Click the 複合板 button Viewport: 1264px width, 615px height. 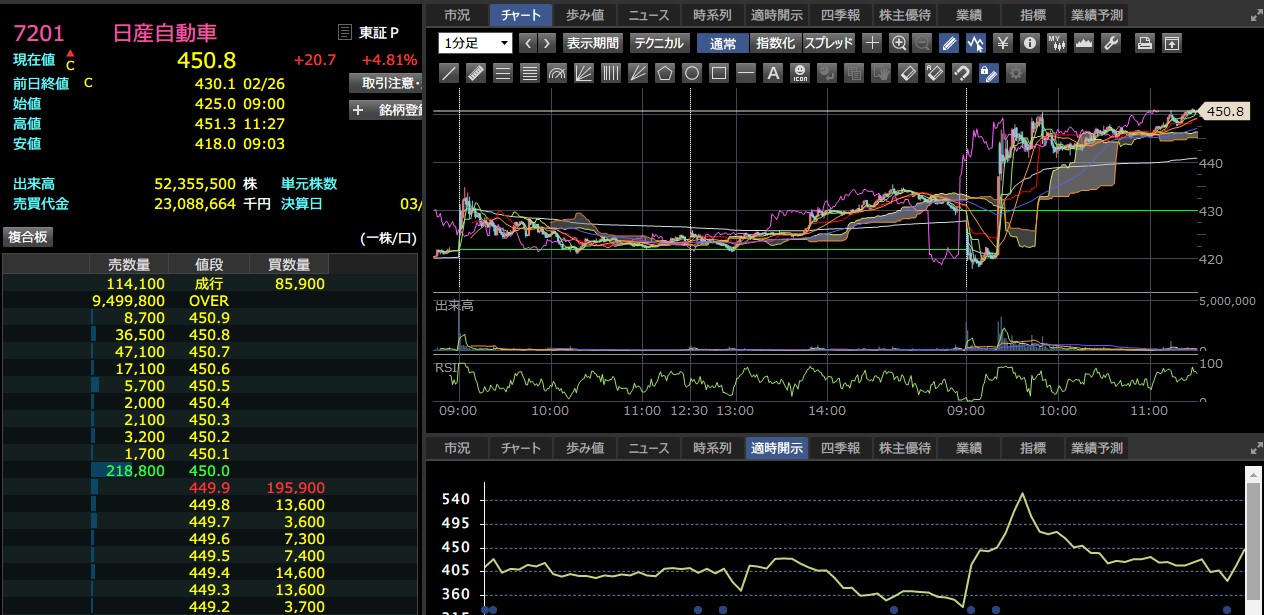click(x=28, y=237)
